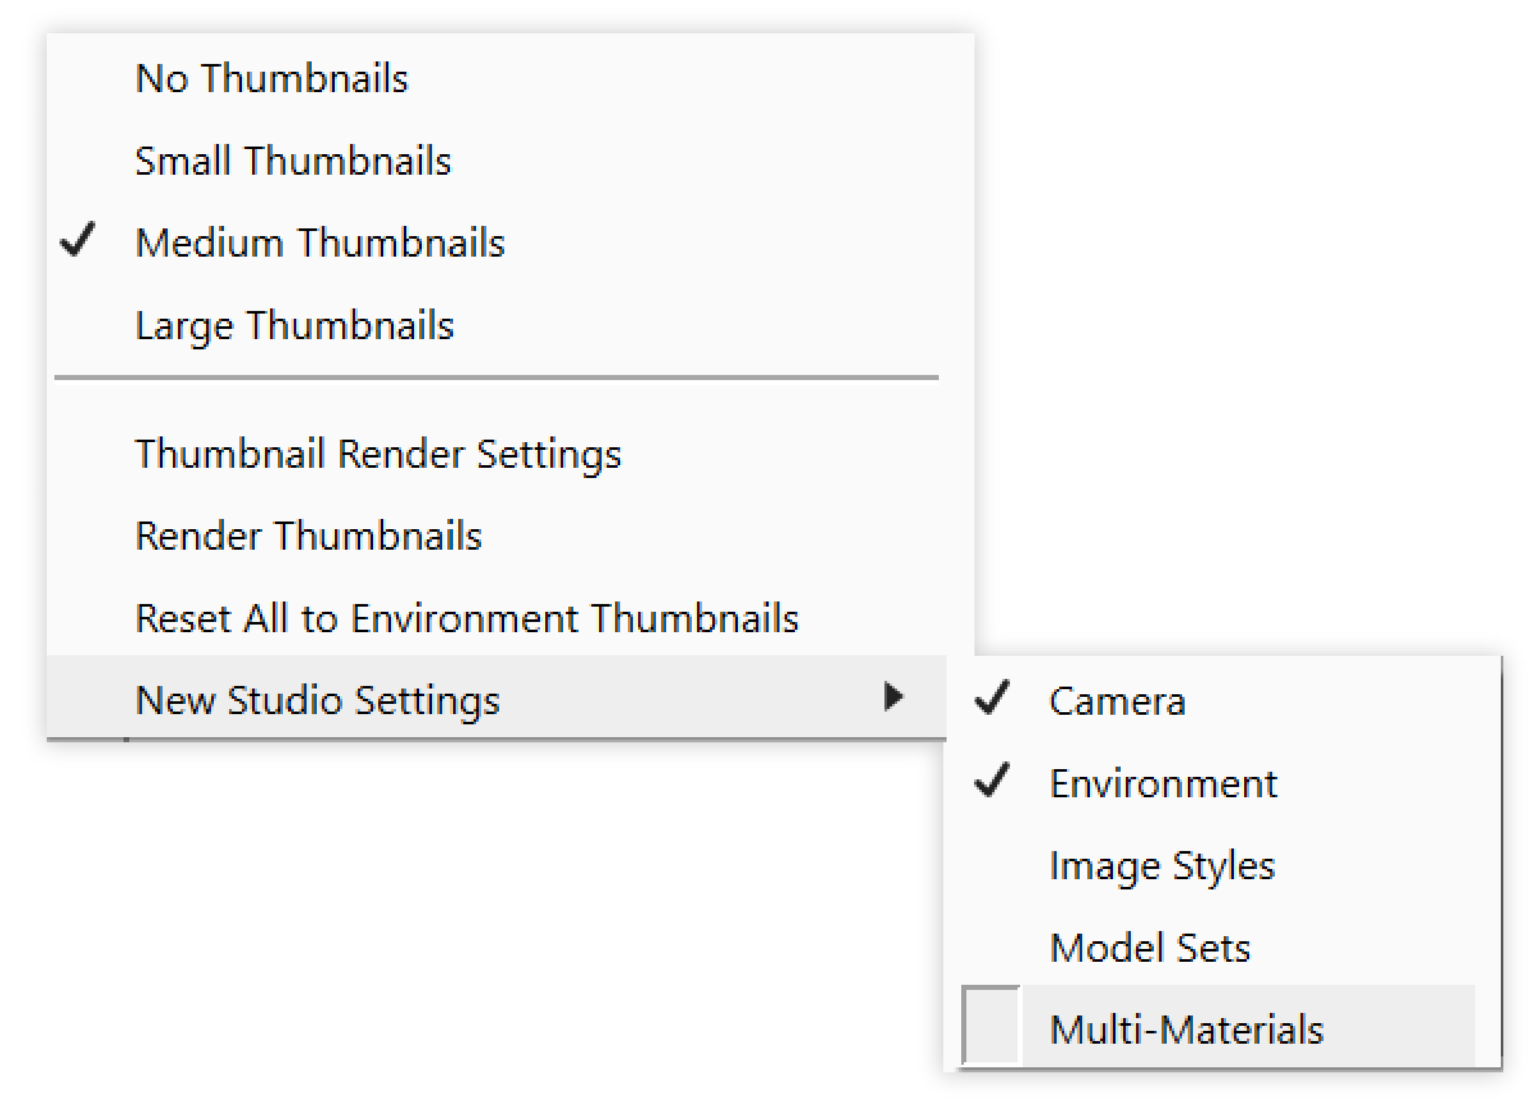Click the checkmark next to Camera

[x=991, y=701]
